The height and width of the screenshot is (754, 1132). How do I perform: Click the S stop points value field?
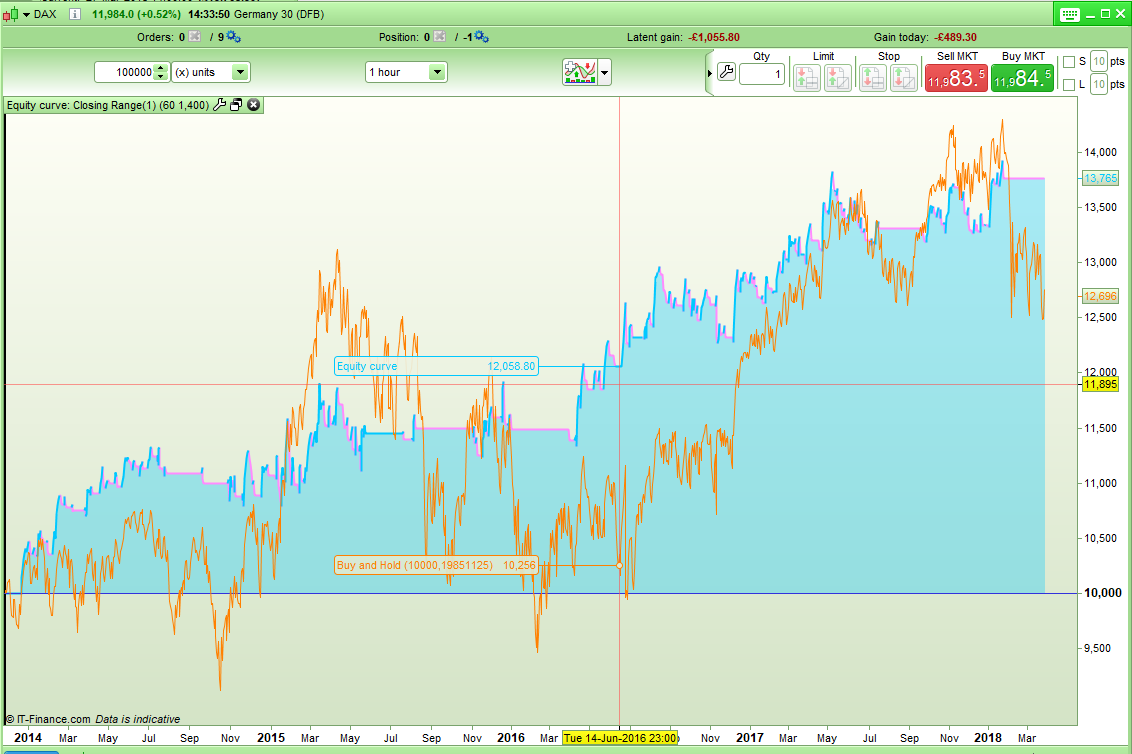[x=1099, y=61]
